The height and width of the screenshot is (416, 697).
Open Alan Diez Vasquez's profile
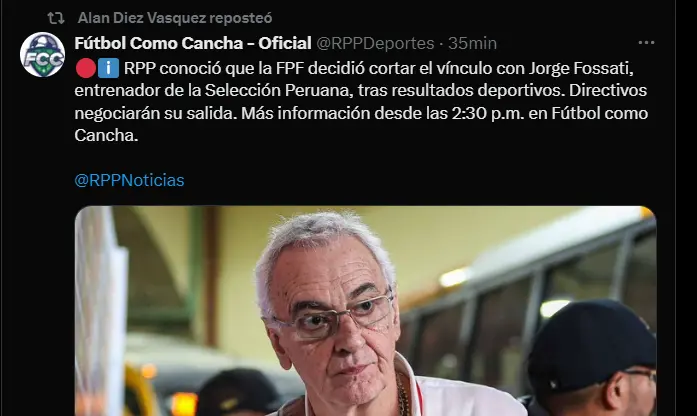click(141, 18)
